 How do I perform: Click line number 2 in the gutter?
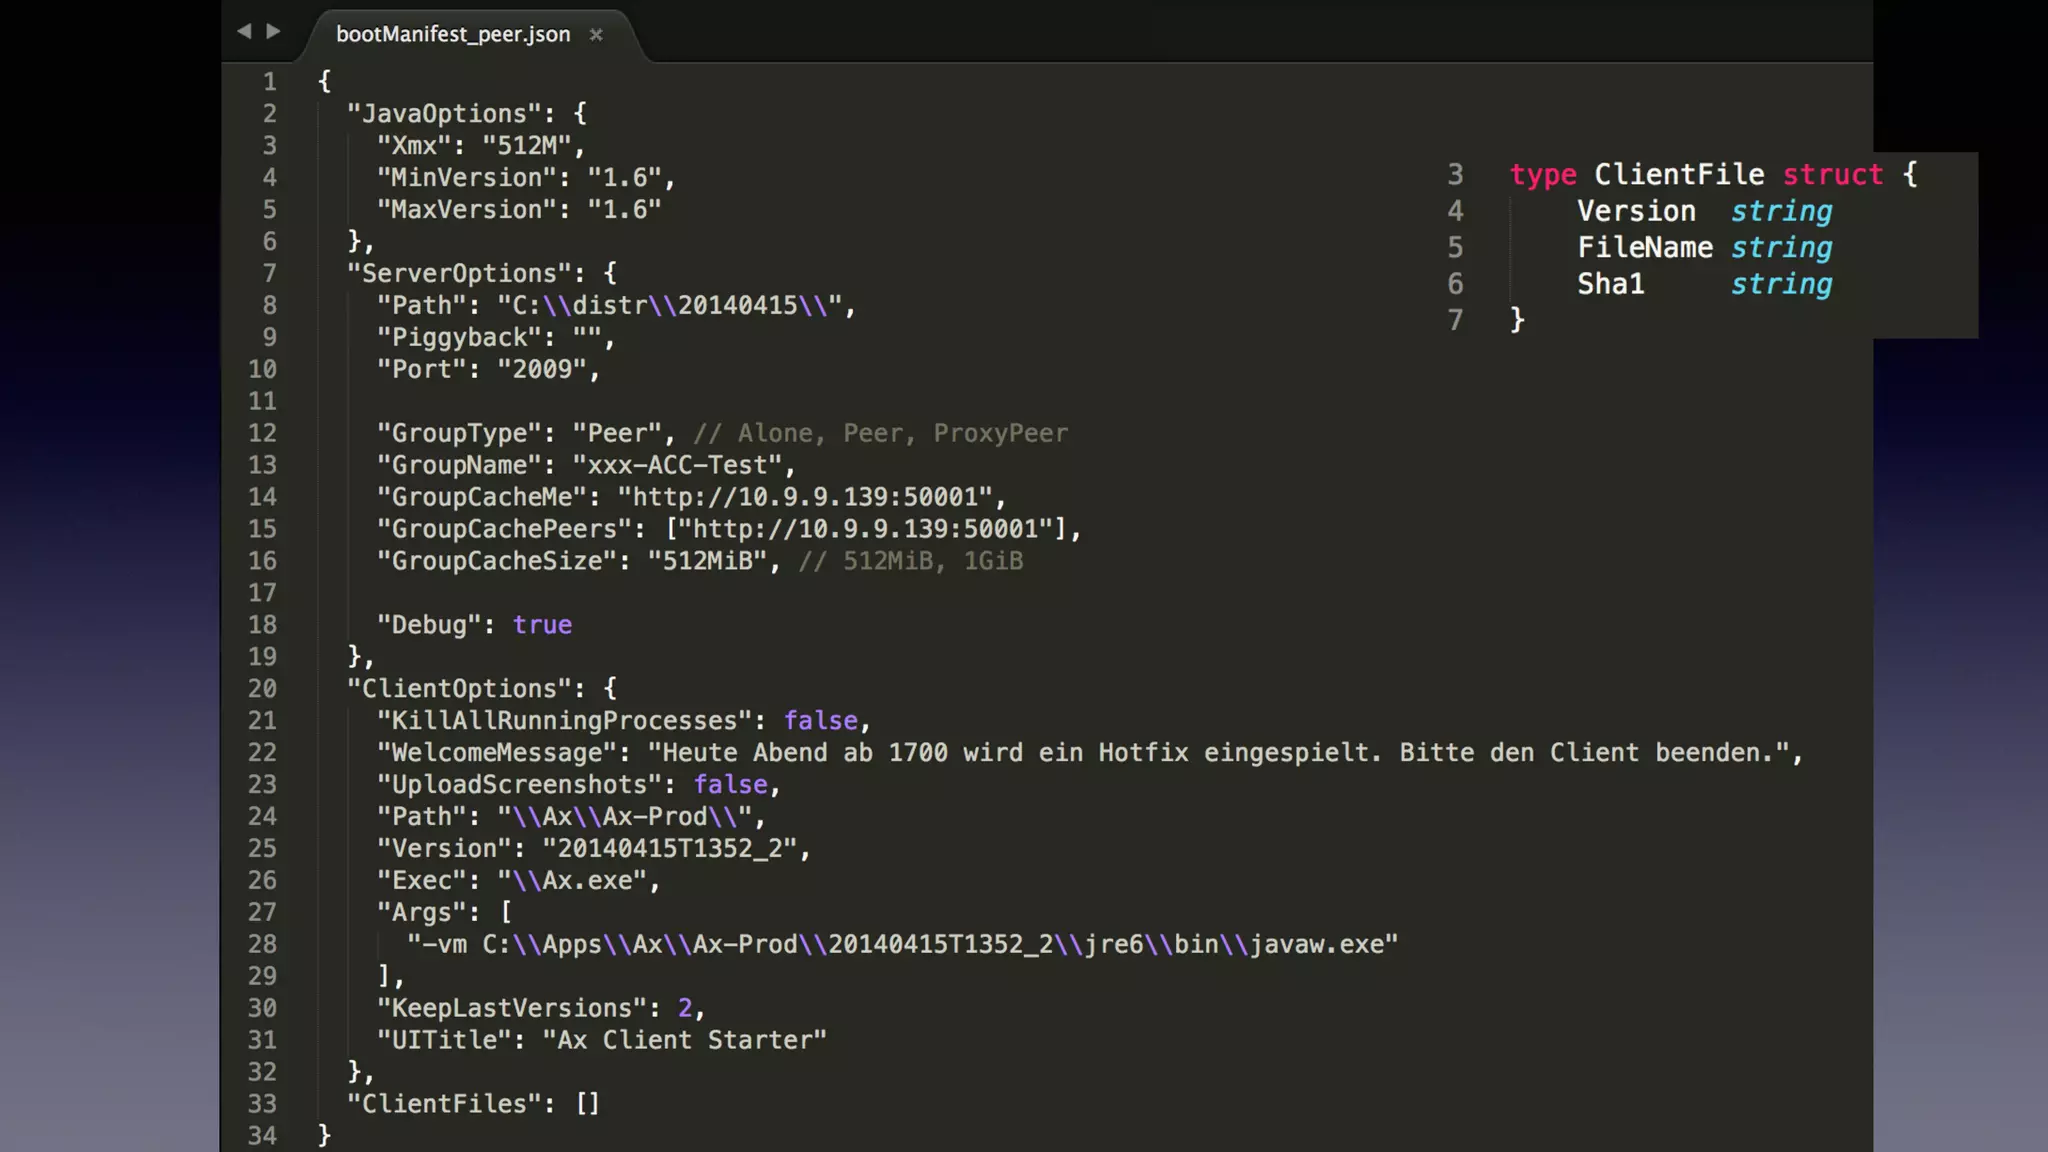tap(269, 114)
